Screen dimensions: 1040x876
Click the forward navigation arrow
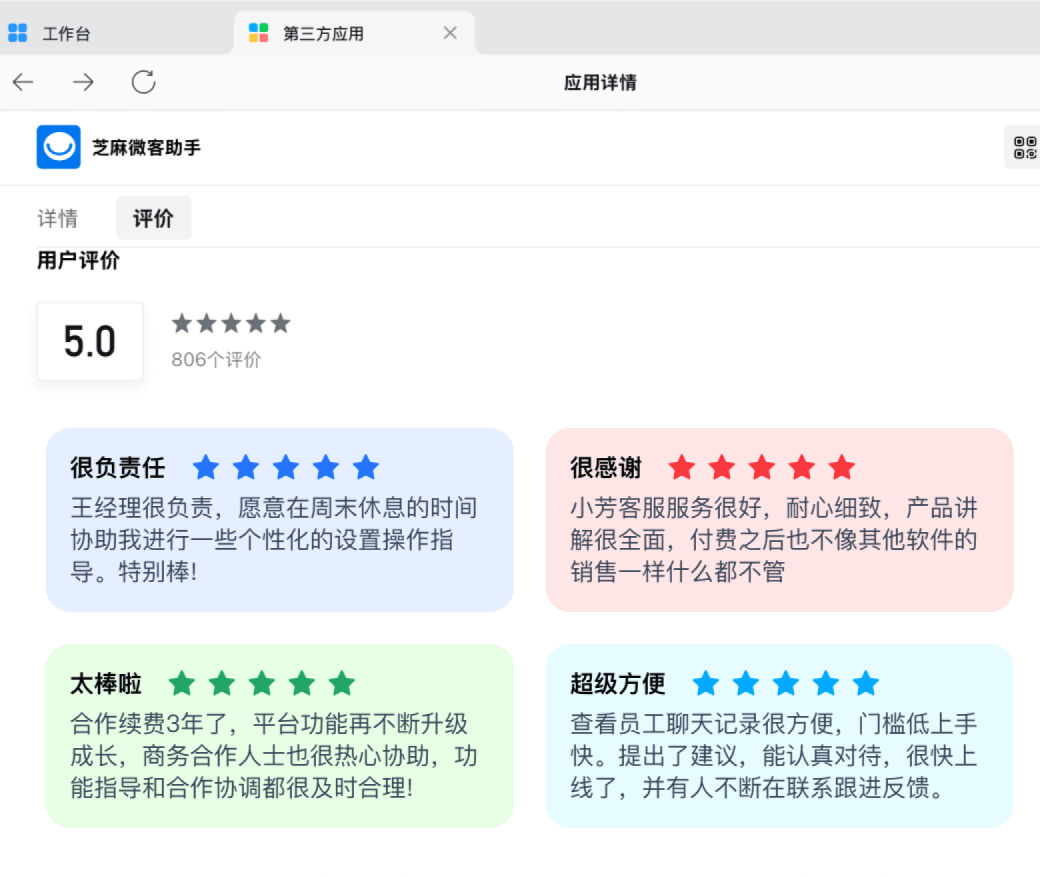pos(83,82)
